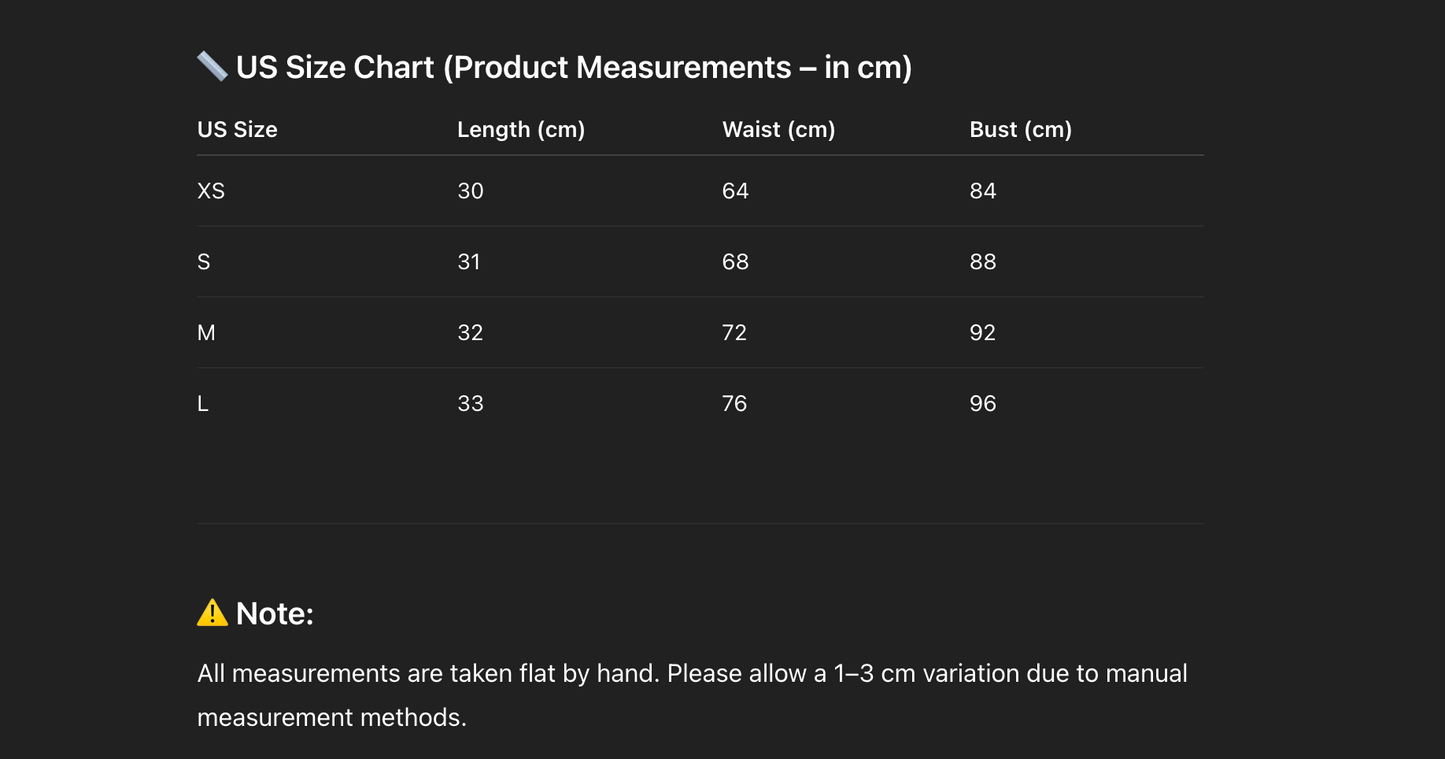Click length value 33 for L

coord(470,404)
